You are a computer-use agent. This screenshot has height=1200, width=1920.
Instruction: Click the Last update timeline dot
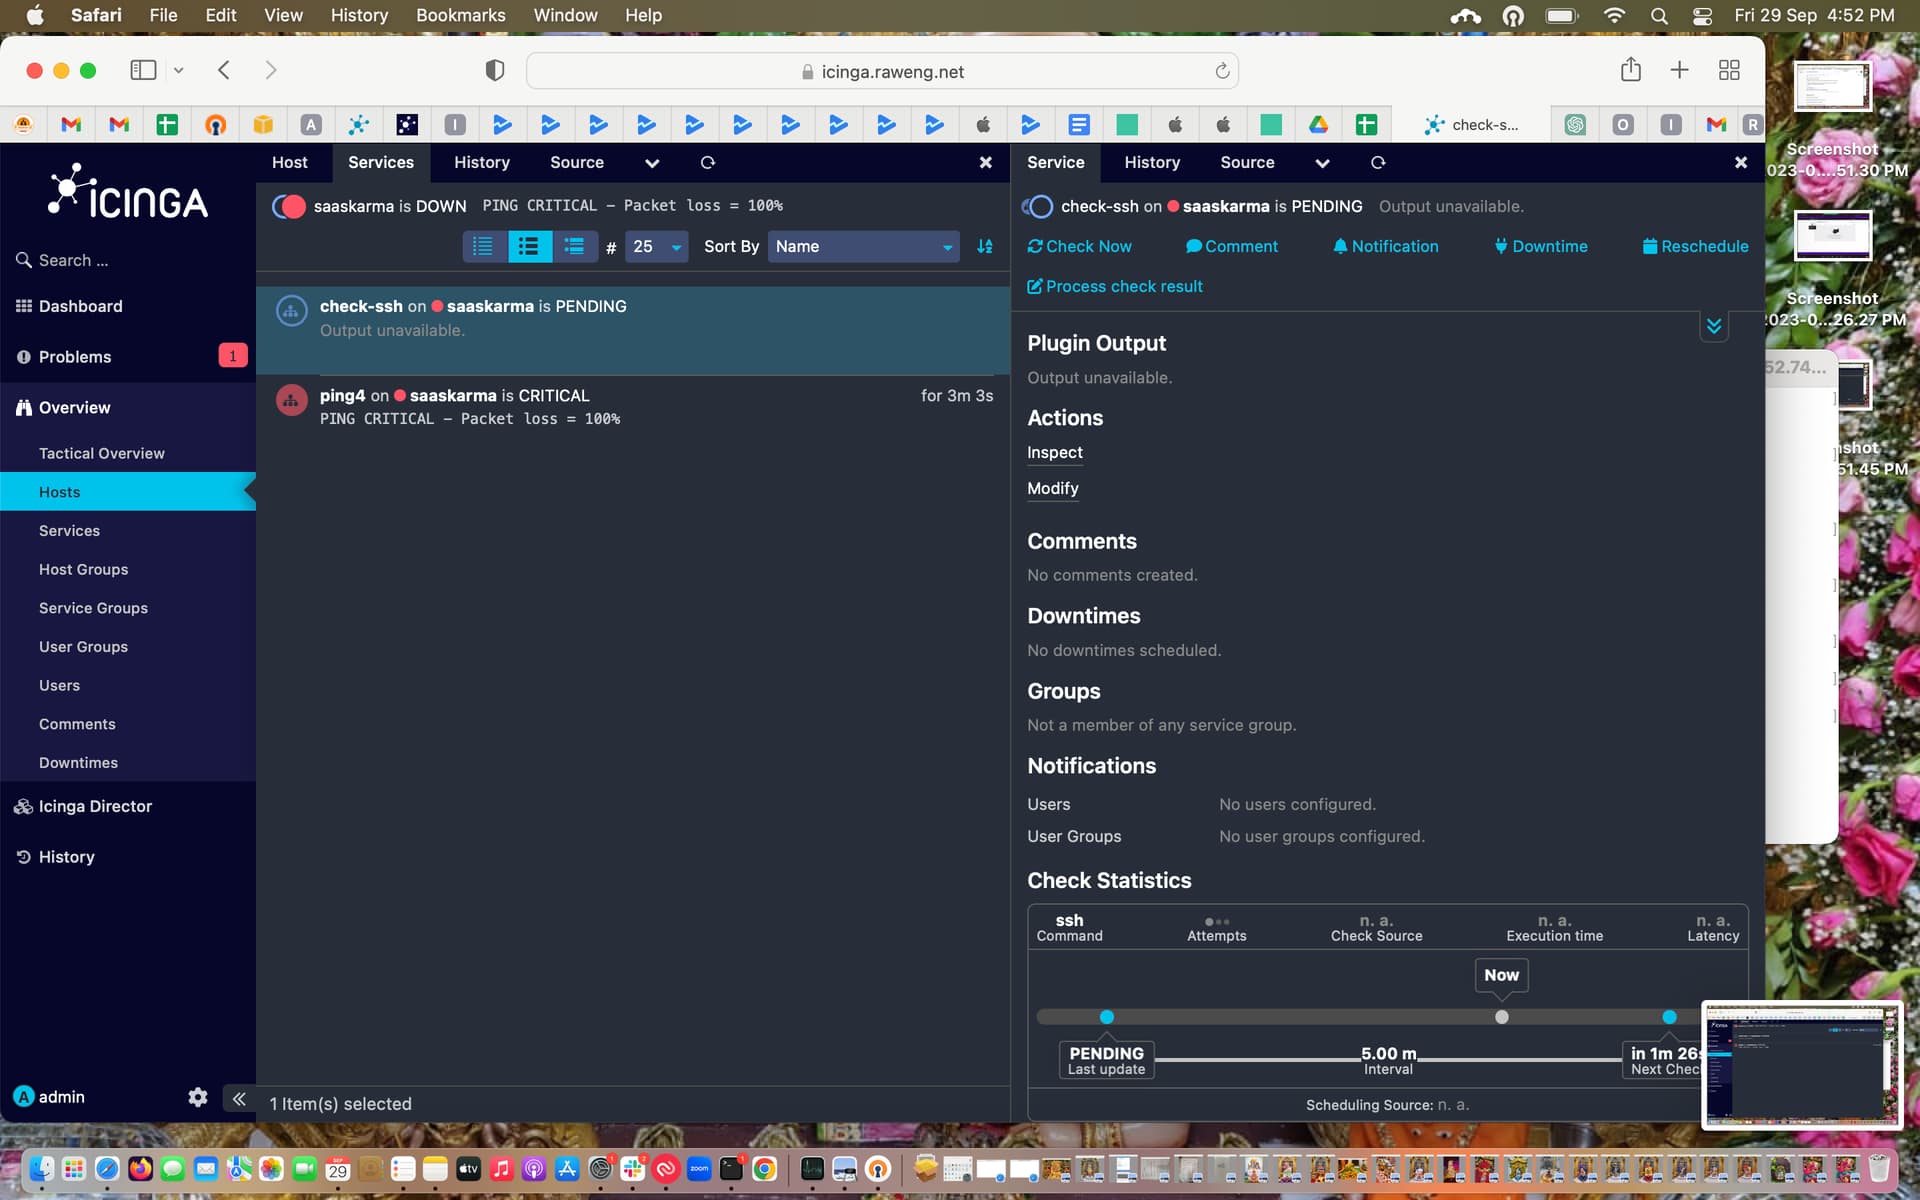point(1106,1017)
